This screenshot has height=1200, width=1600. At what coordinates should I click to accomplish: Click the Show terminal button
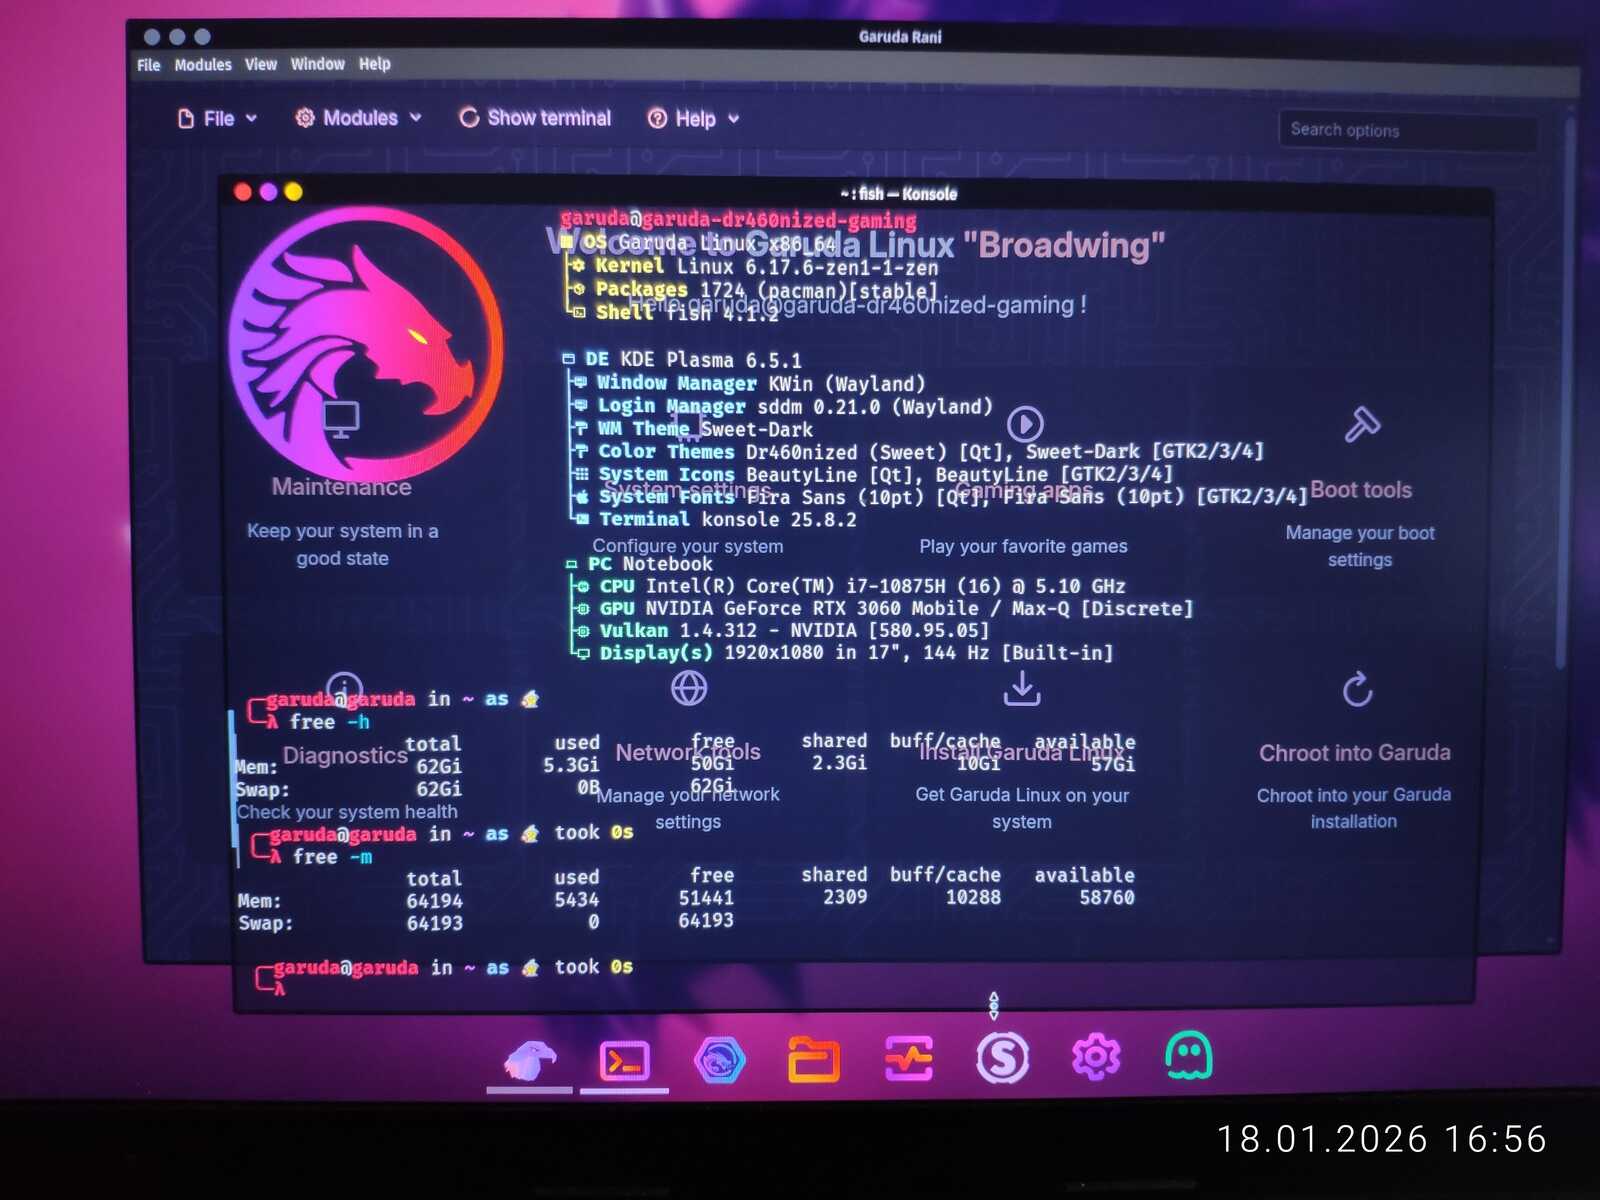tap(535, 118)
